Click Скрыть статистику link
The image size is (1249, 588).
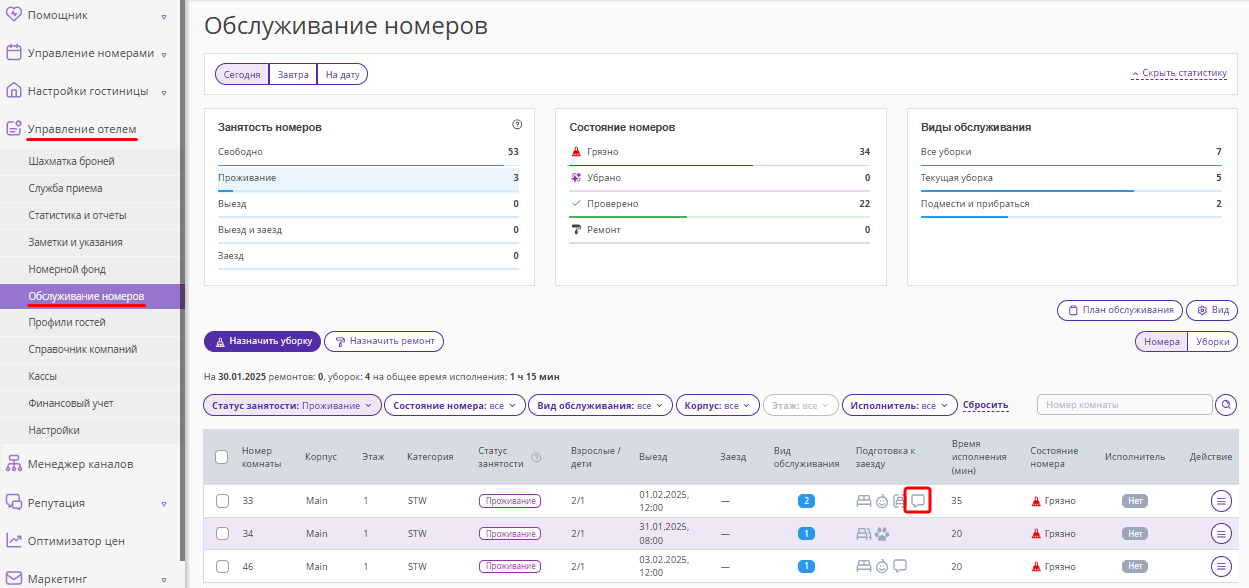[1179, 74]
